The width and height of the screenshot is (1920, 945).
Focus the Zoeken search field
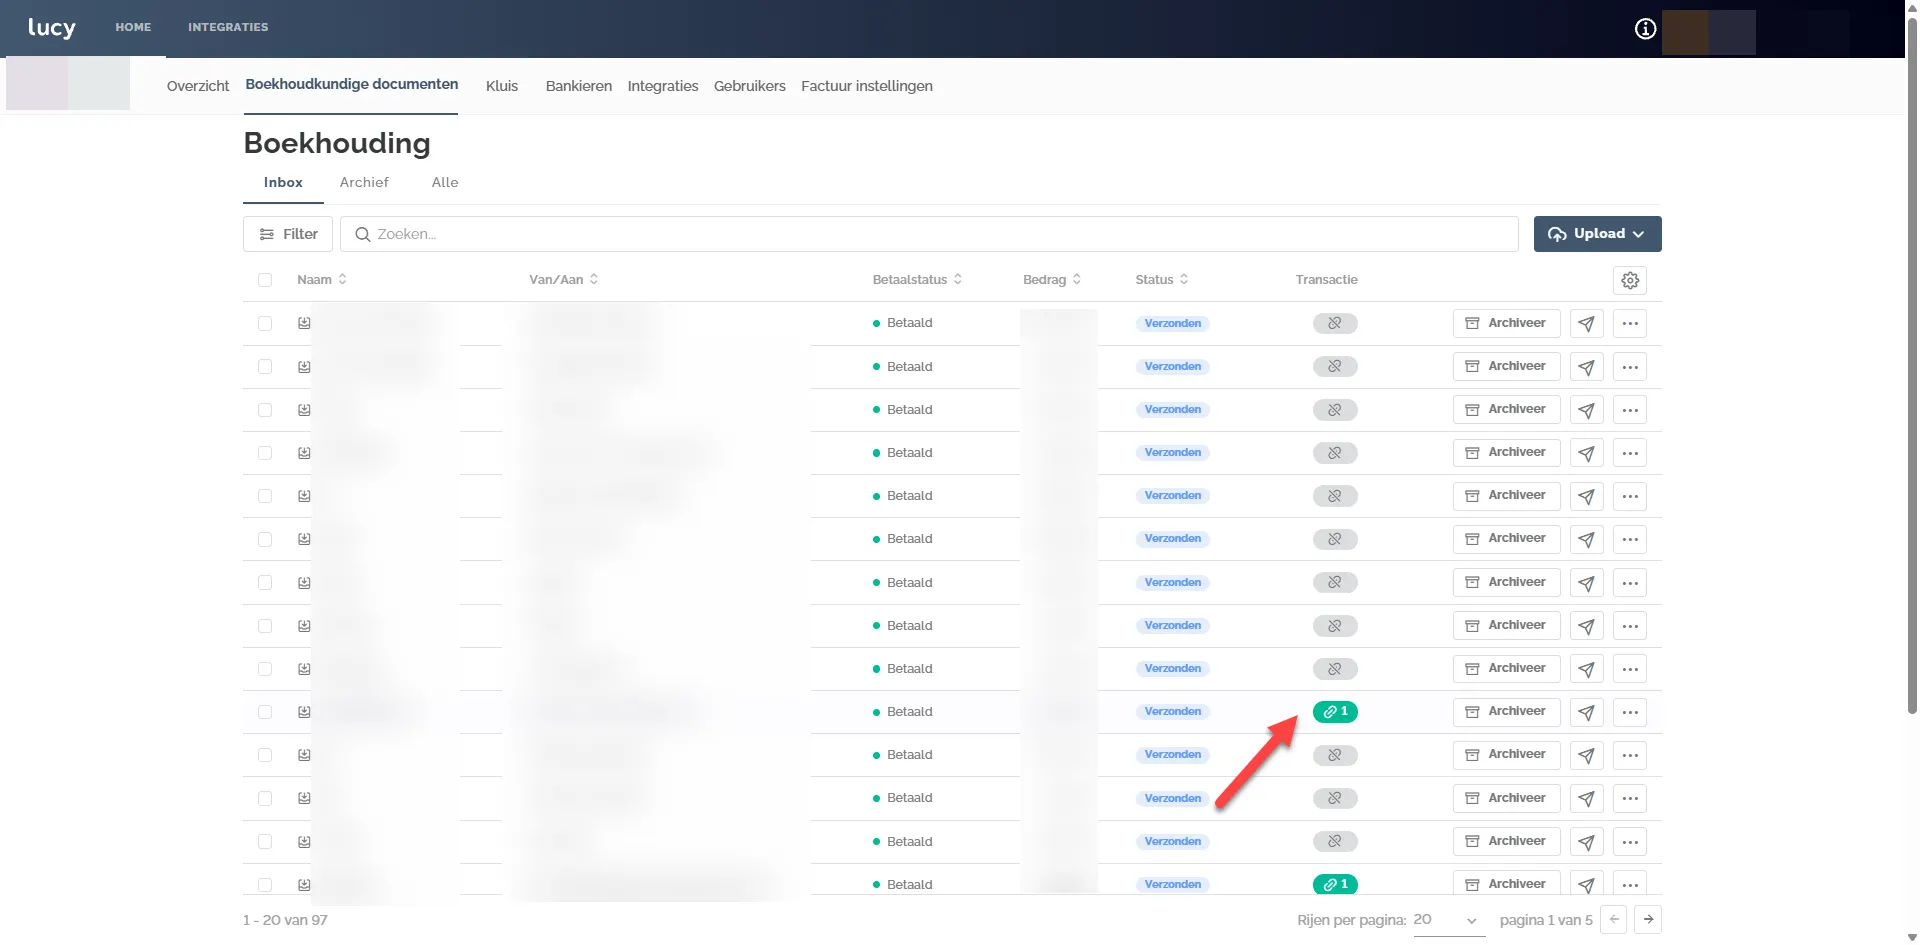pos(929,234)
